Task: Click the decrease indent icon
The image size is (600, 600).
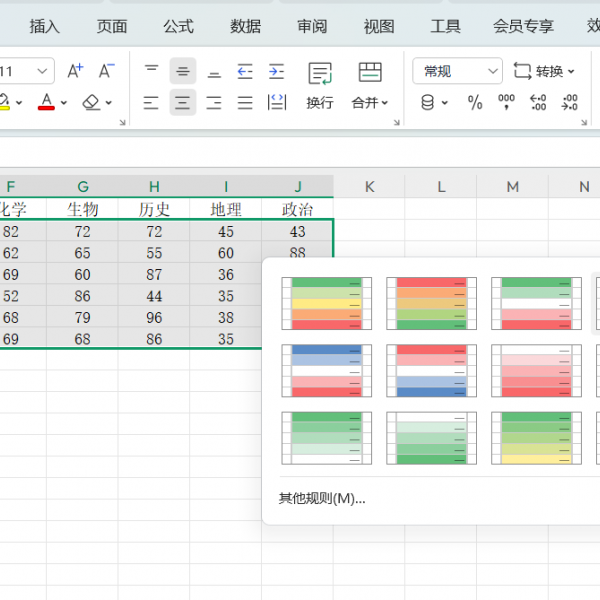Action: 245,71
